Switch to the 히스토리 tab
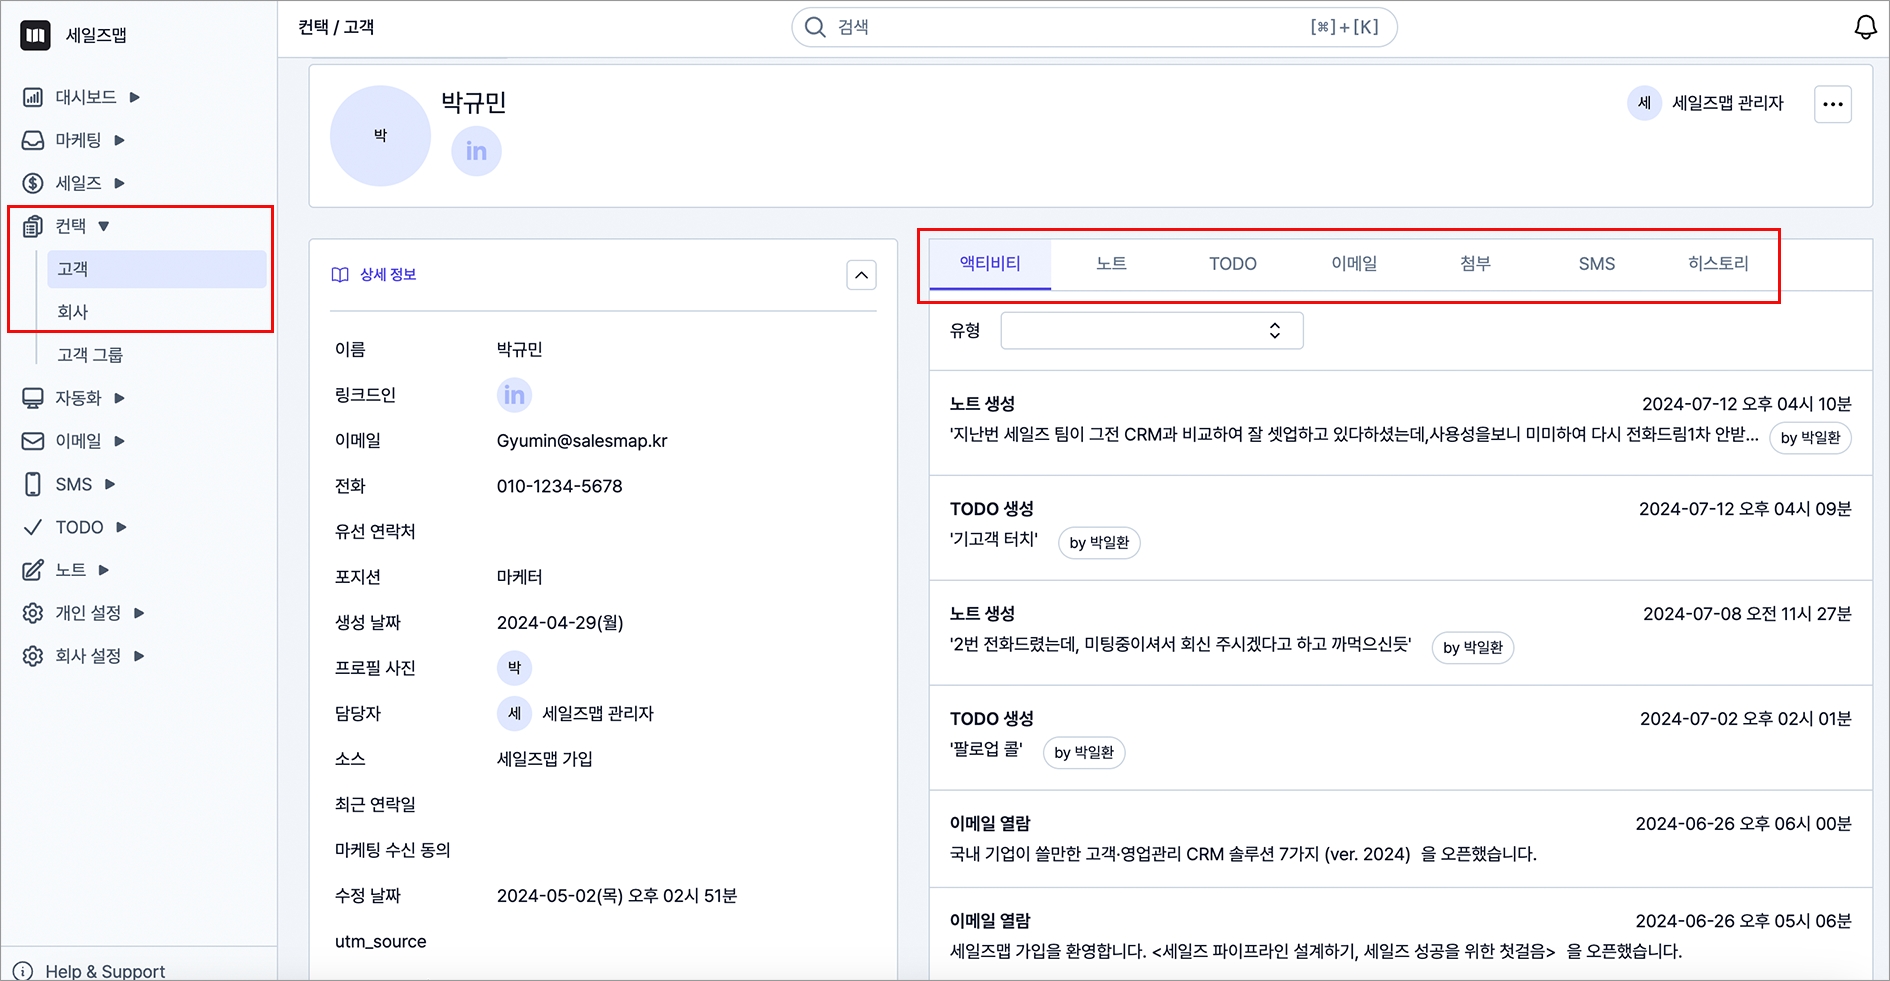The height and width of the screenshot is (981, 1890). pos(1718,264)
